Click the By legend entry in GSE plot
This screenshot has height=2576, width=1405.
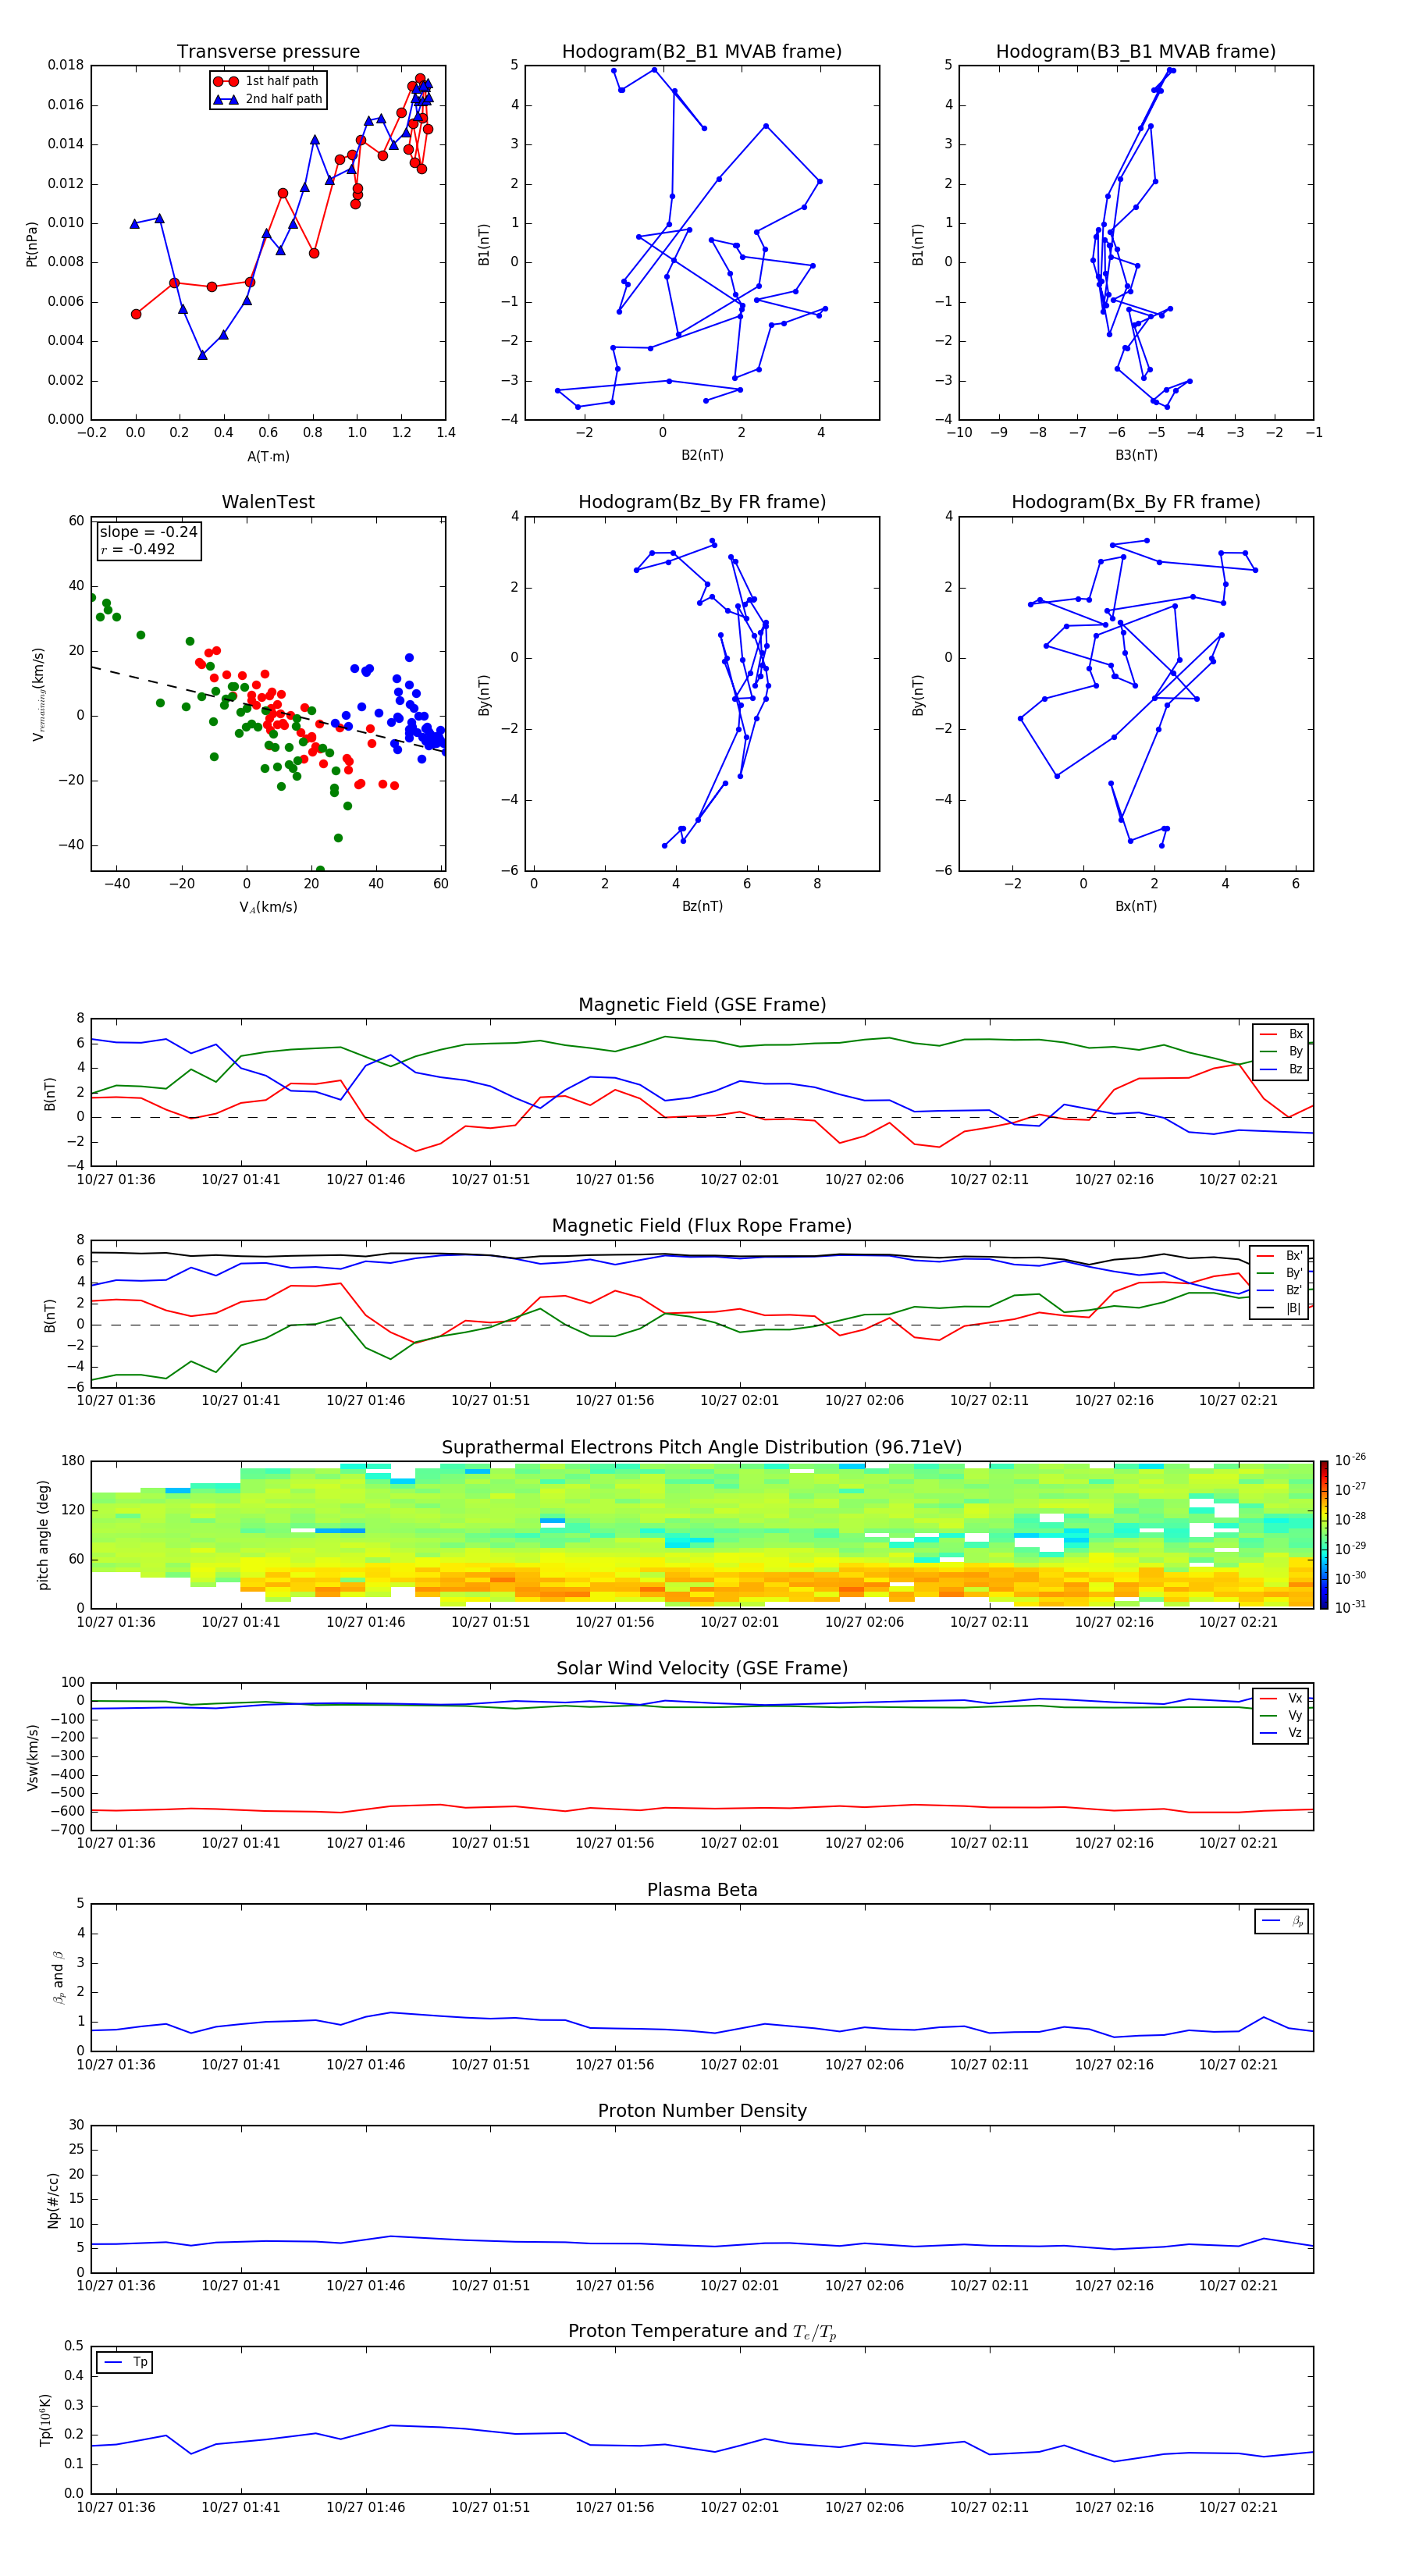pos(1281,1051)
